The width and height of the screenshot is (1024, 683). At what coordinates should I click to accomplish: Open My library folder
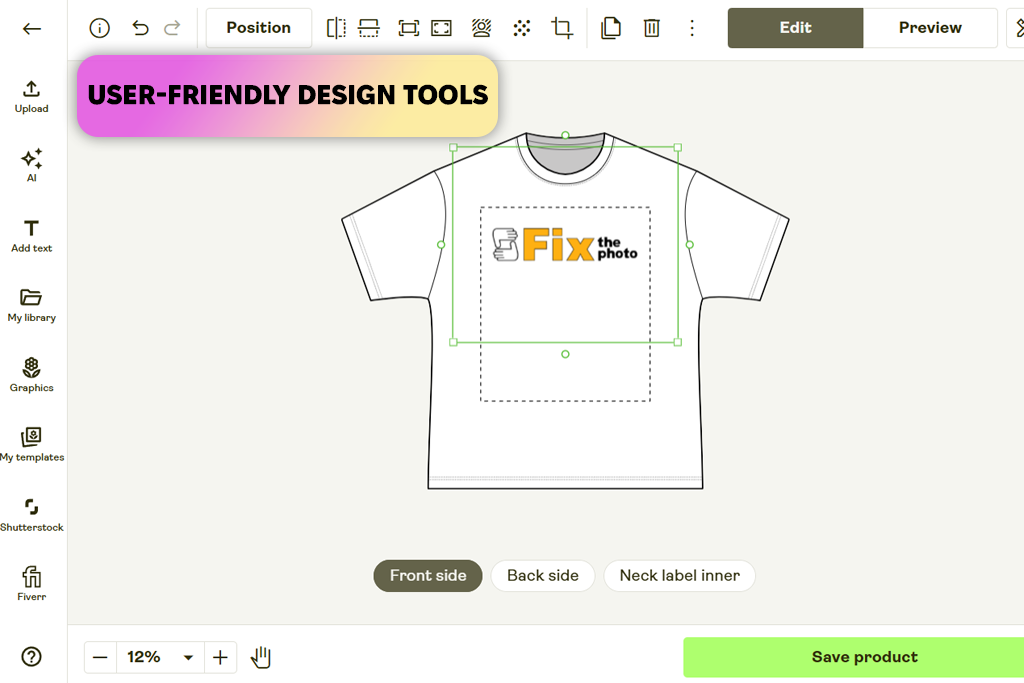(31, 306)
